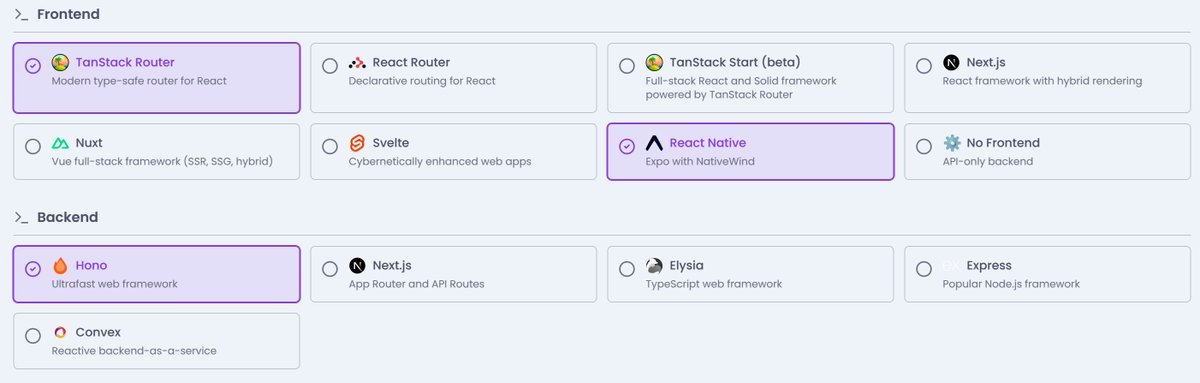Screen dimensions: 1200x383
Task: Click "Reactive backend-as-a-service" description
Action: (134, 351)
